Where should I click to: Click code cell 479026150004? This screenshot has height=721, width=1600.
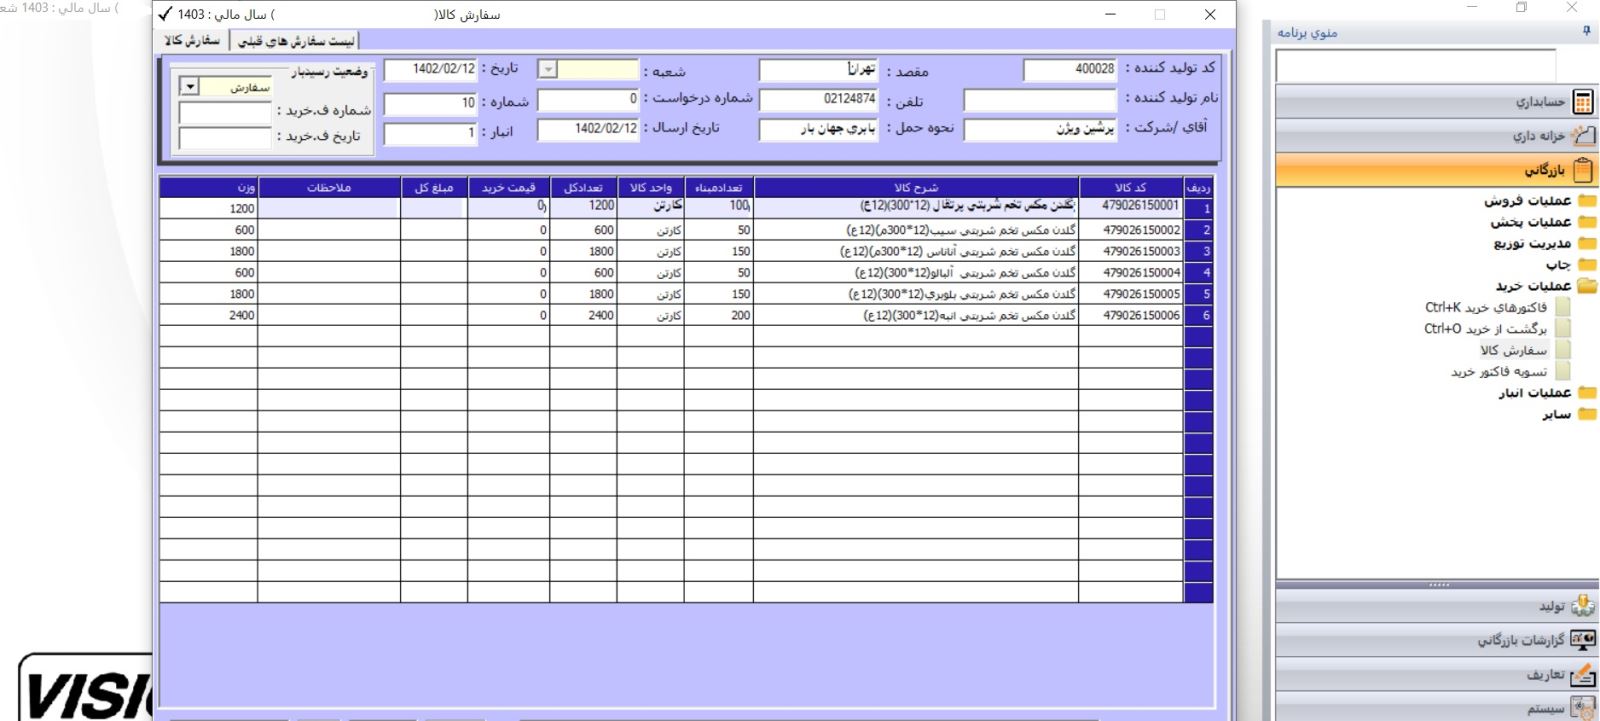[1131, 273]
